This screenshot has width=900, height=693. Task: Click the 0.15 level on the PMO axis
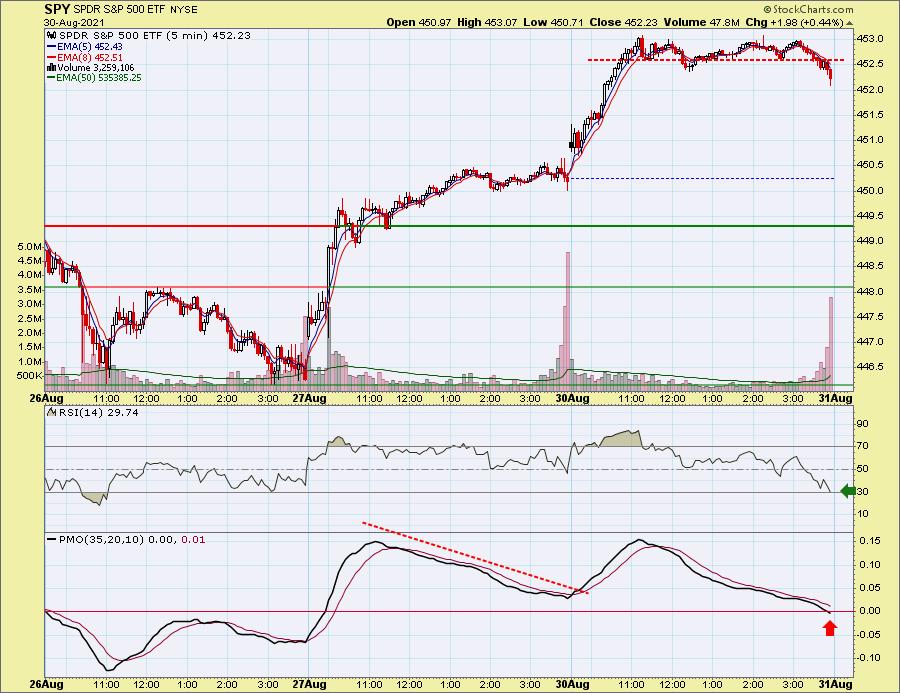870,541
